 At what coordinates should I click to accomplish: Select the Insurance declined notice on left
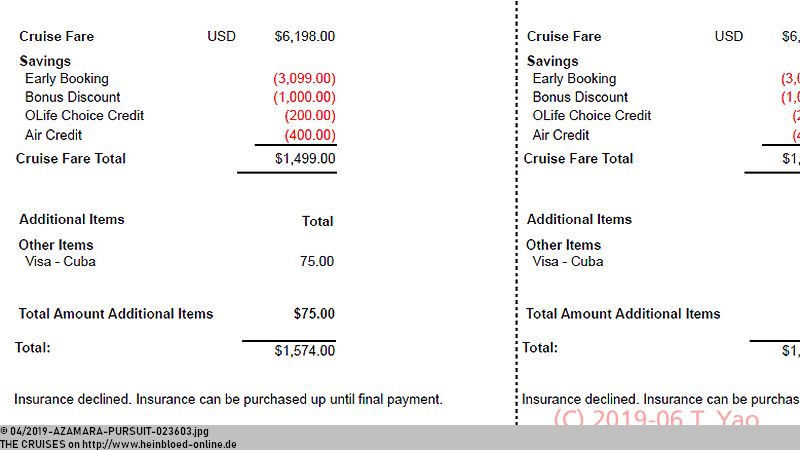(x=228, y=399)
